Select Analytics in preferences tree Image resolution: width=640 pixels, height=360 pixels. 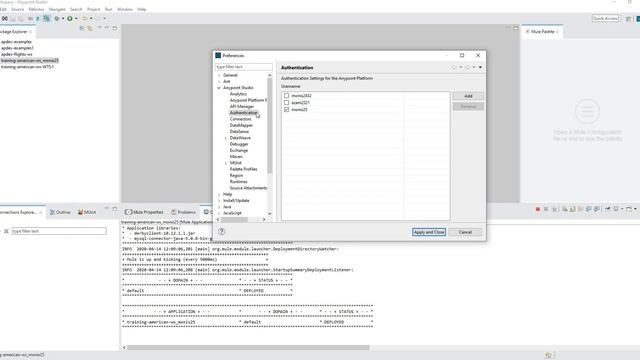[238, 94]
